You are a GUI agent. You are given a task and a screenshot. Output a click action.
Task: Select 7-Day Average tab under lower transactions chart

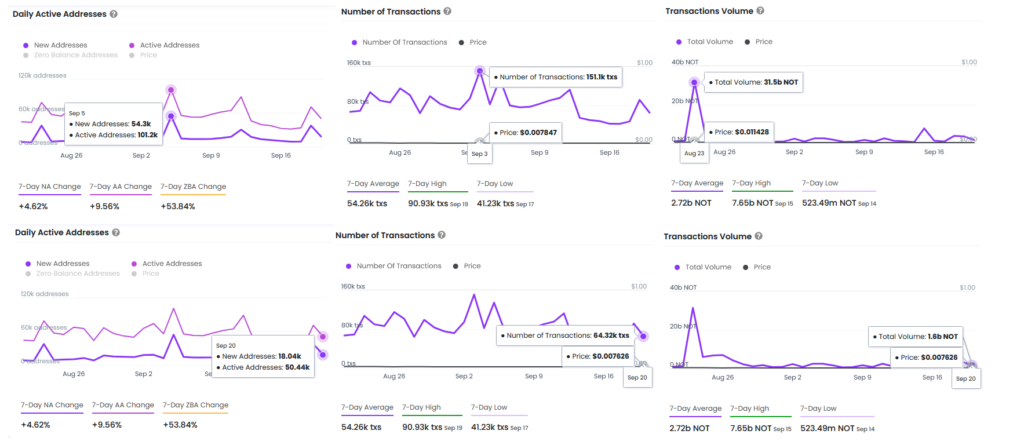coord(367,408)
